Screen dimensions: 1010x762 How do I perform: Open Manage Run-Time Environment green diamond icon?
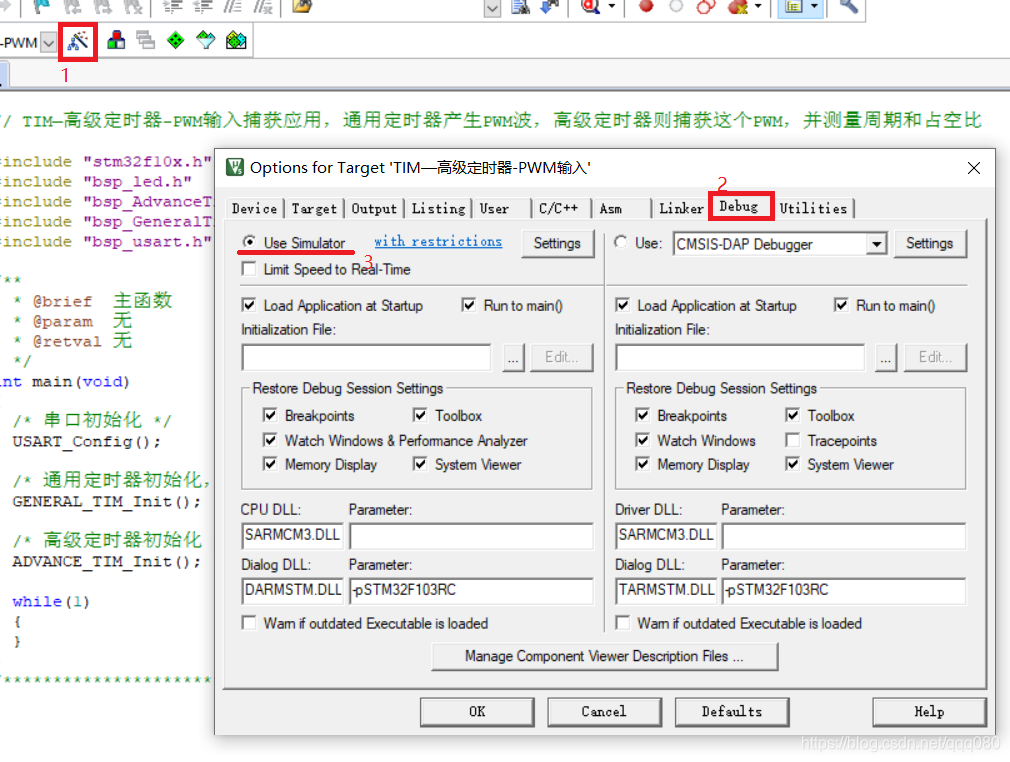click(x=175, y=41)
